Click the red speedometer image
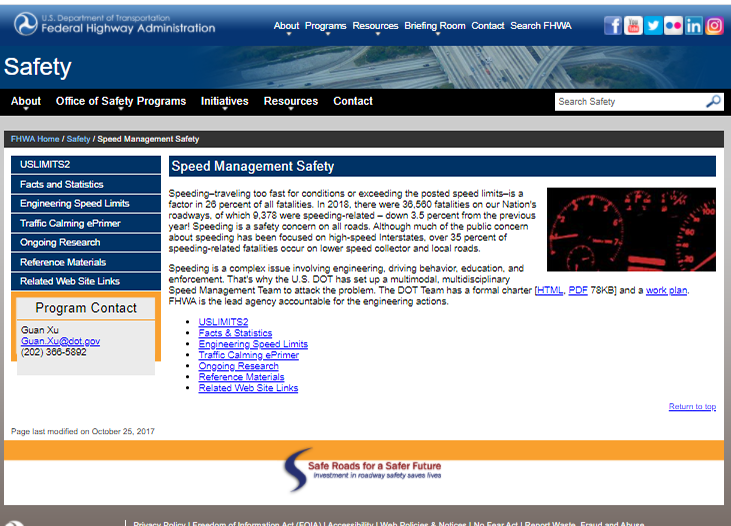The height and width of the screenshot is (526, 731). tap(631, 229)
